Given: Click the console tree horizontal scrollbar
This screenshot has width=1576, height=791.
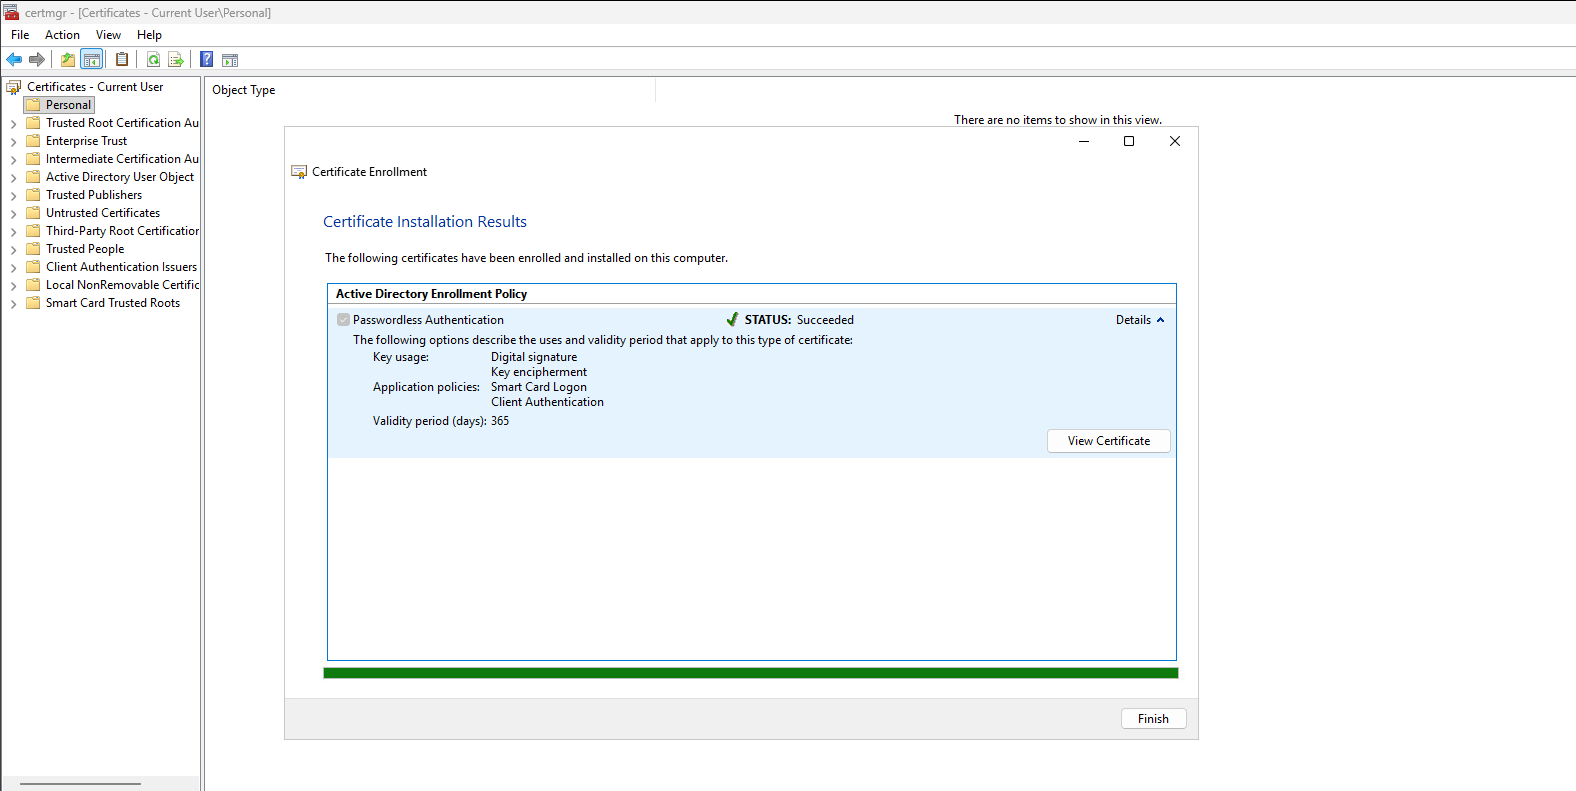Looking at the screenshot, I should (x=80, y=784).
